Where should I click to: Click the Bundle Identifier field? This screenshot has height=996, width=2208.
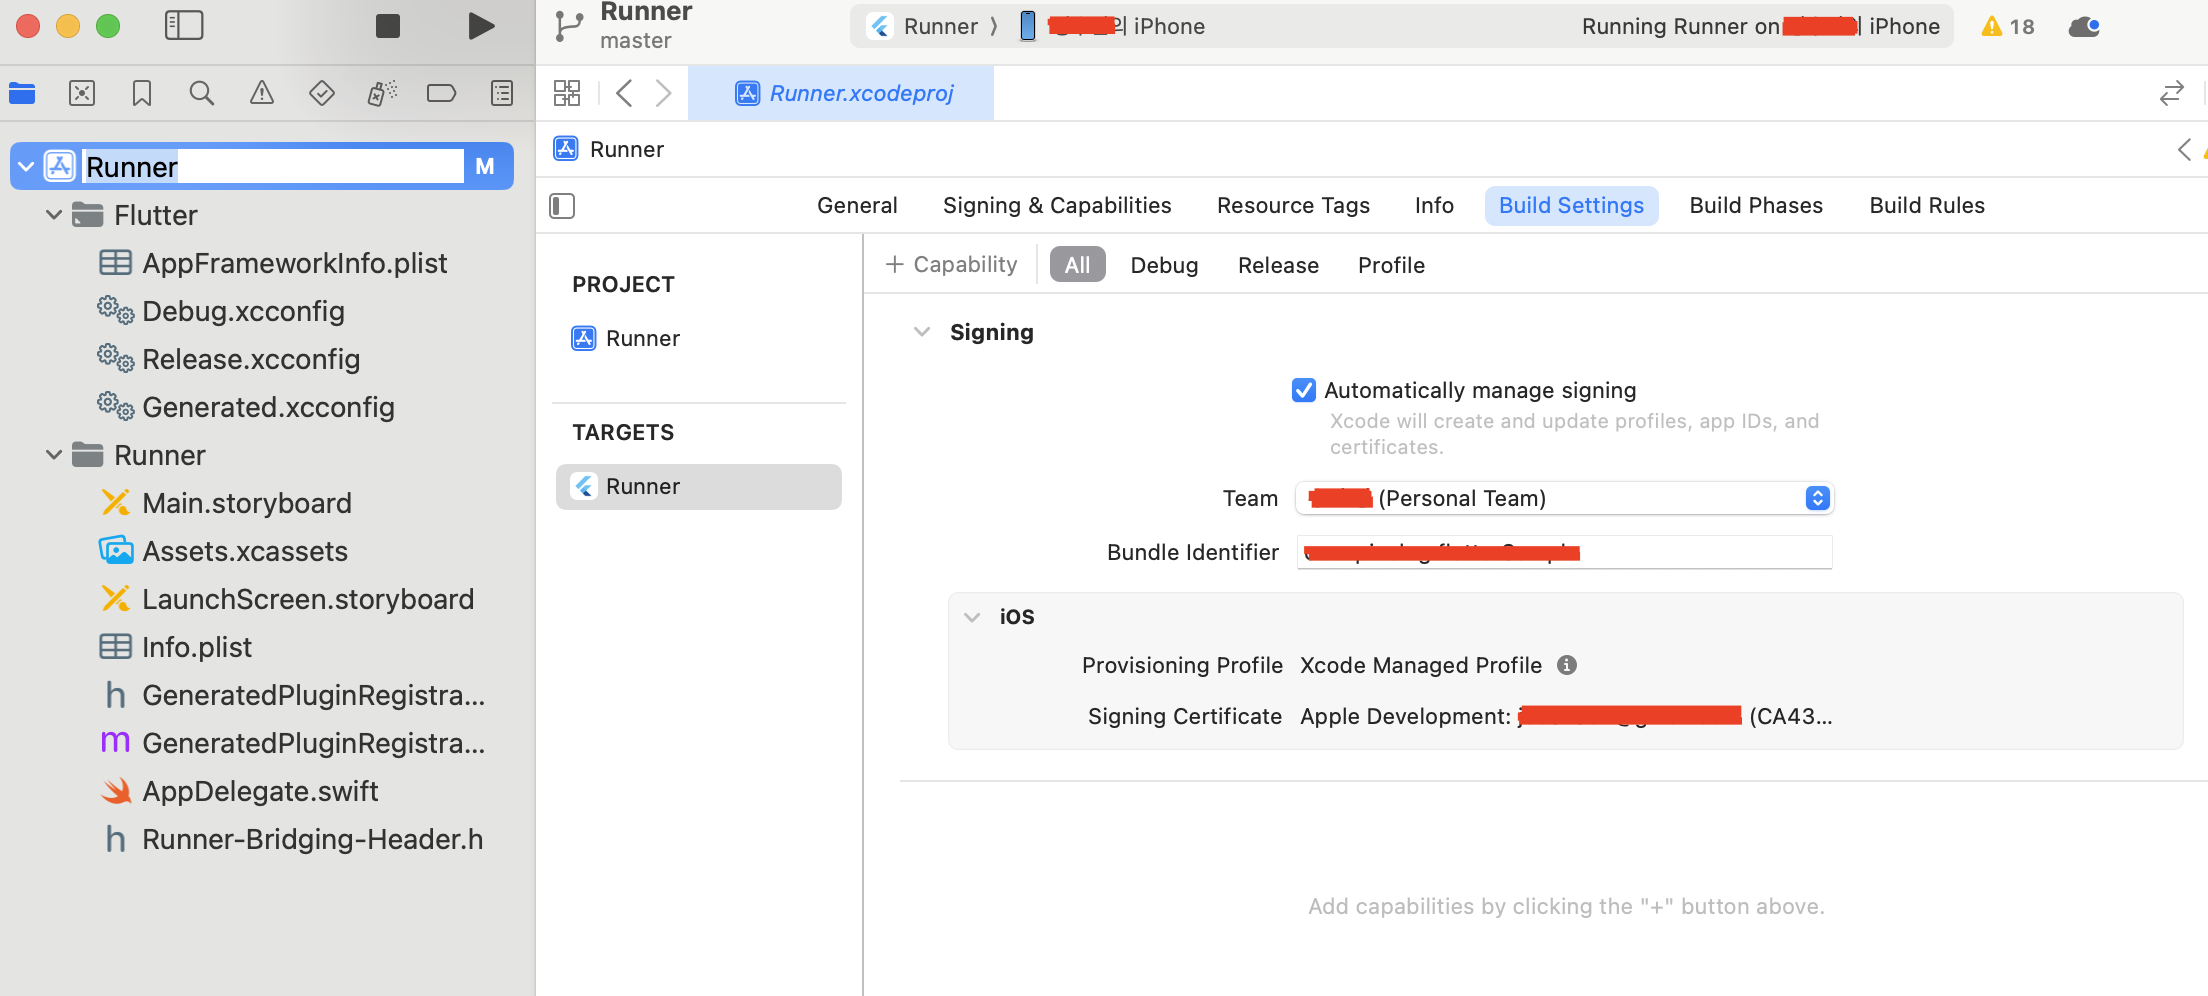click(x=1564, y=552)
